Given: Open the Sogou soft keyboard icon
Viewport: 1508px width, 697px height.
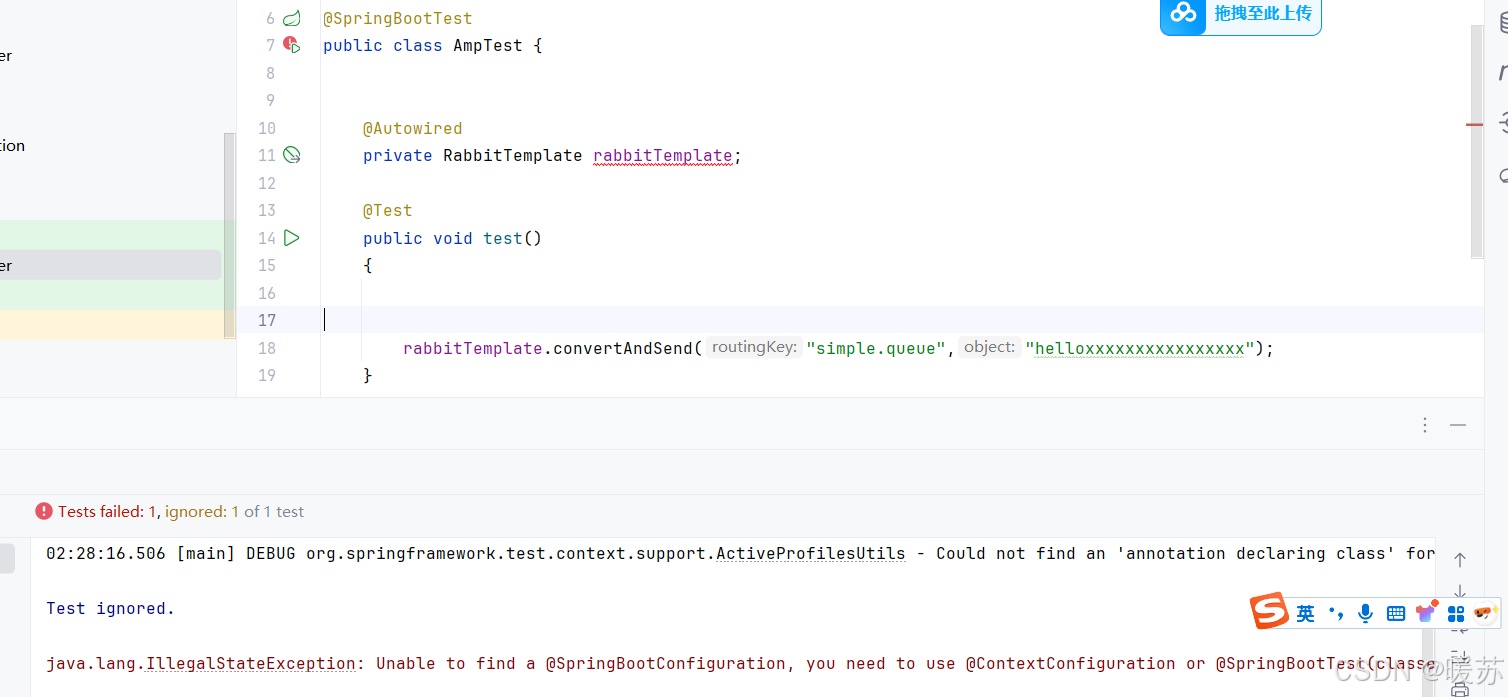Looking at the screenshot, I should point(1396,612).
